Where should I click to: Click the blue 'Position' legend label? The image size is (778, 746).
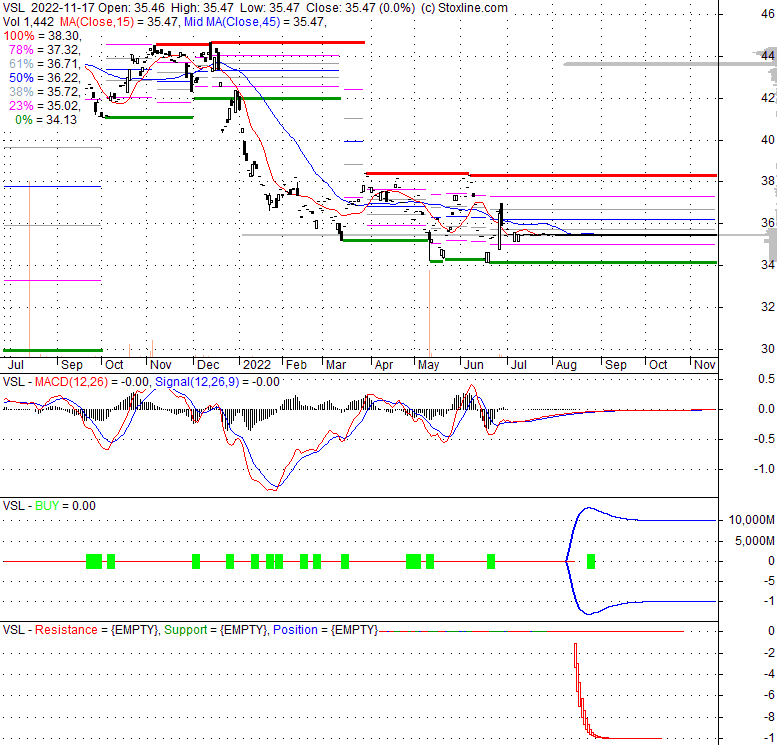pyautogui.click(x=295, y=630)
